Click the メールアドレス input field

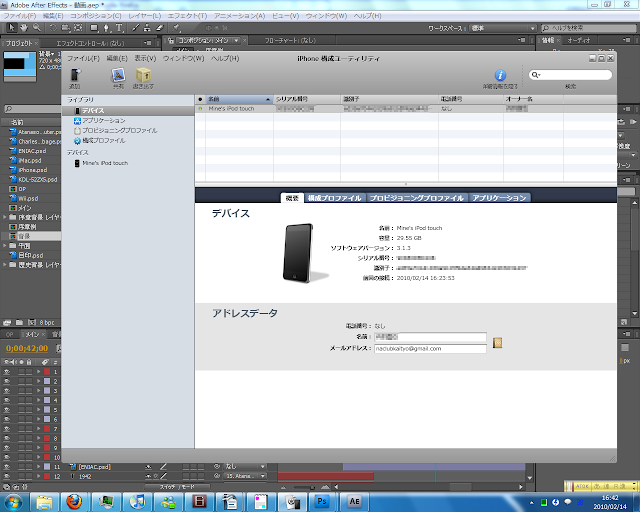pos(430,349)
